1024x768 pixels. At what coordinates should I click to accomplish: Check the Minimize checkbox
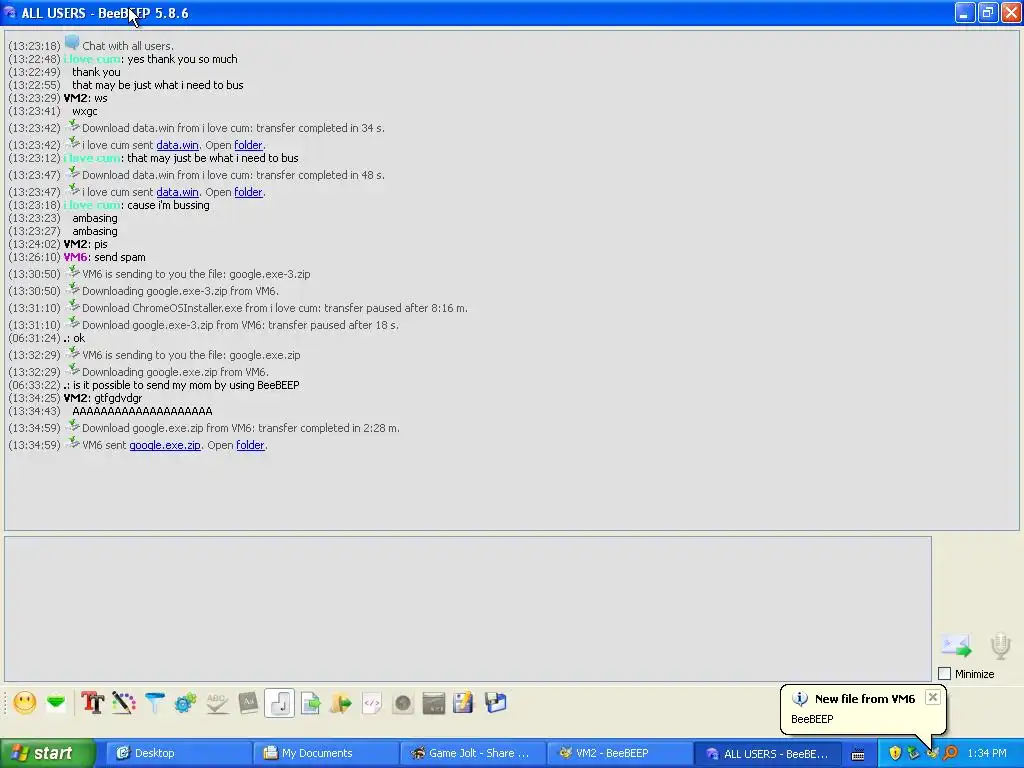click(x=944, y=673)
